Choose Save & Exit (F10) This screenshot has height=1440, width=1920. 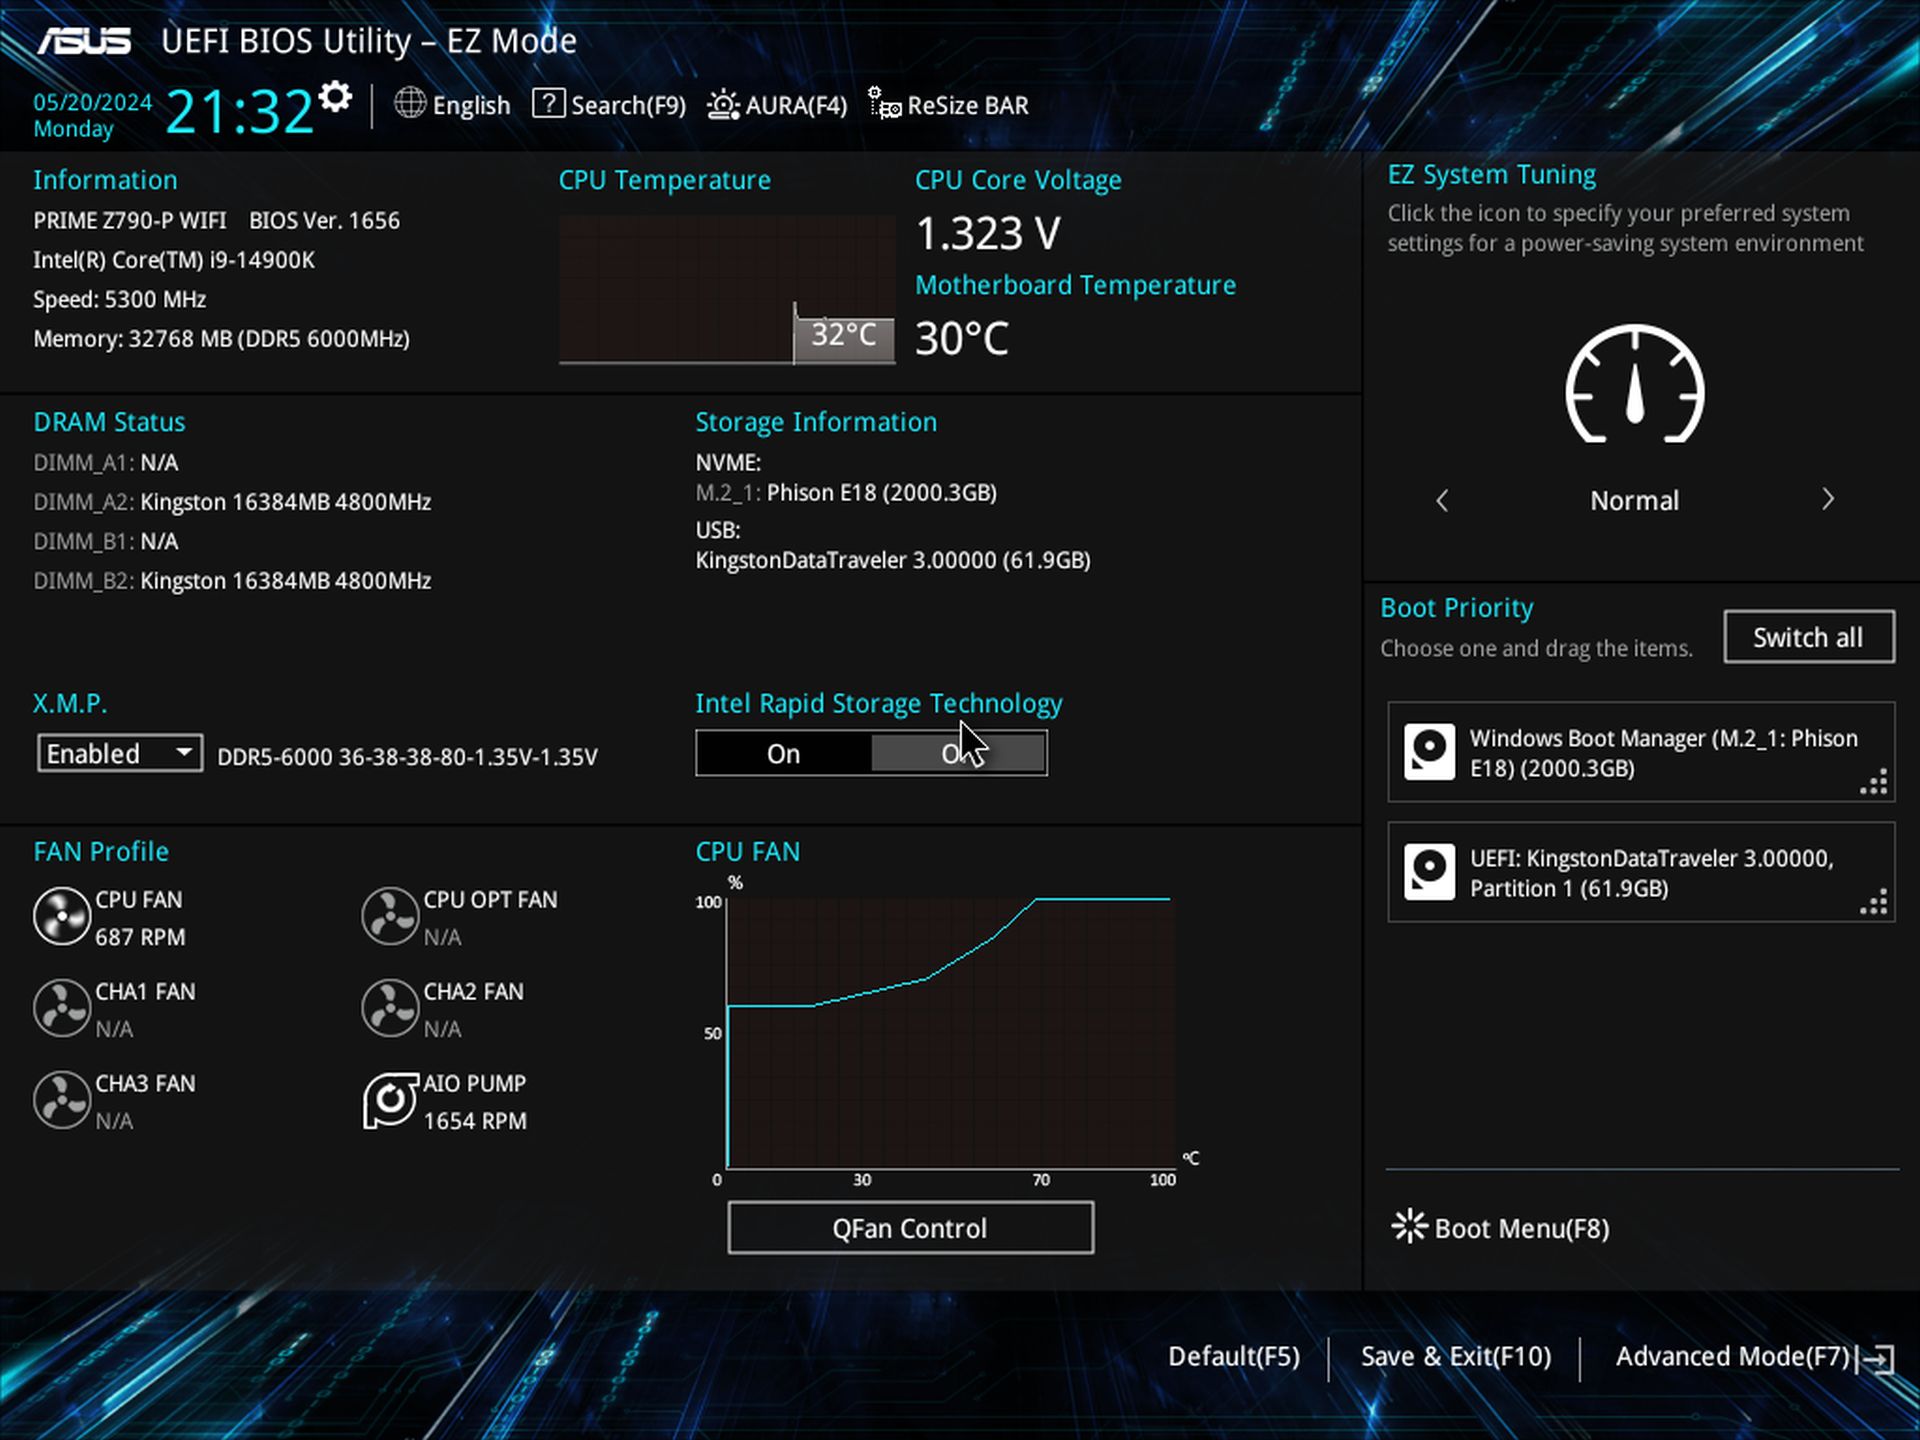1455,1357
